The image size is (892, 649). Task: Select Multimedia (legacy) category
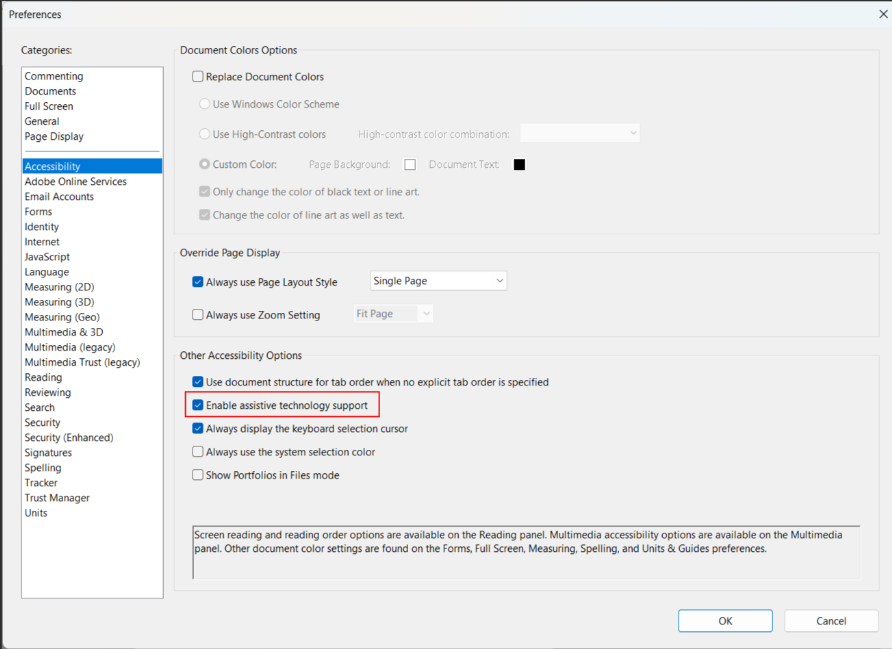(x=92, y=347)
